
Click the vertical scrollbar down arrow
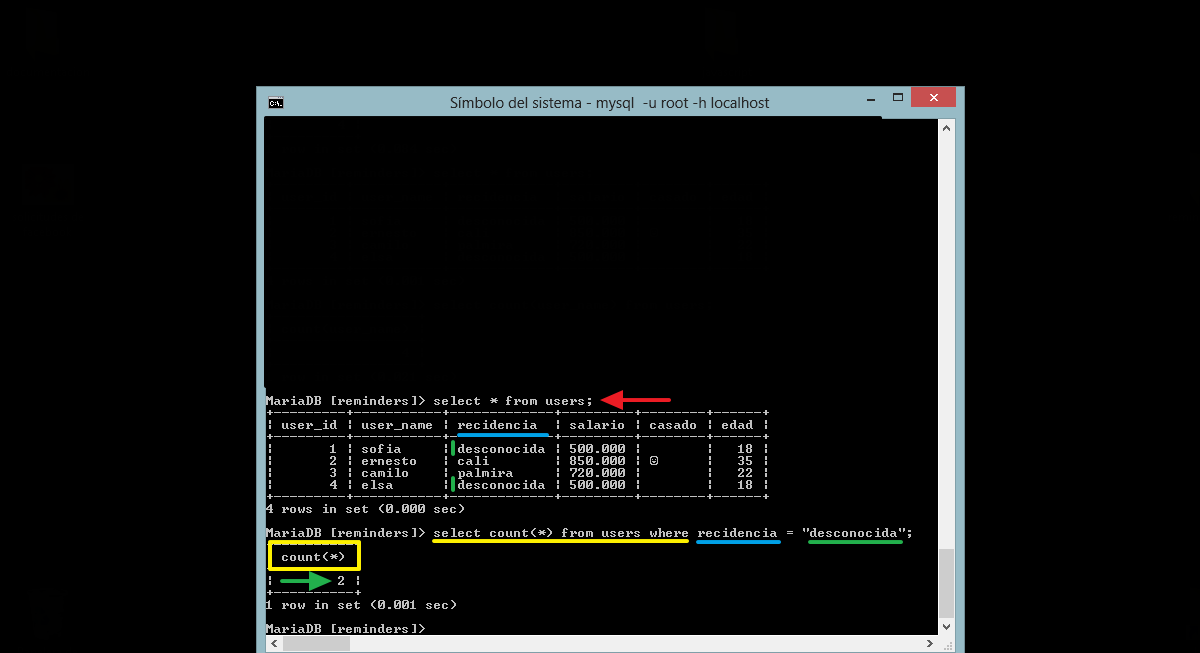pos(946,626)
